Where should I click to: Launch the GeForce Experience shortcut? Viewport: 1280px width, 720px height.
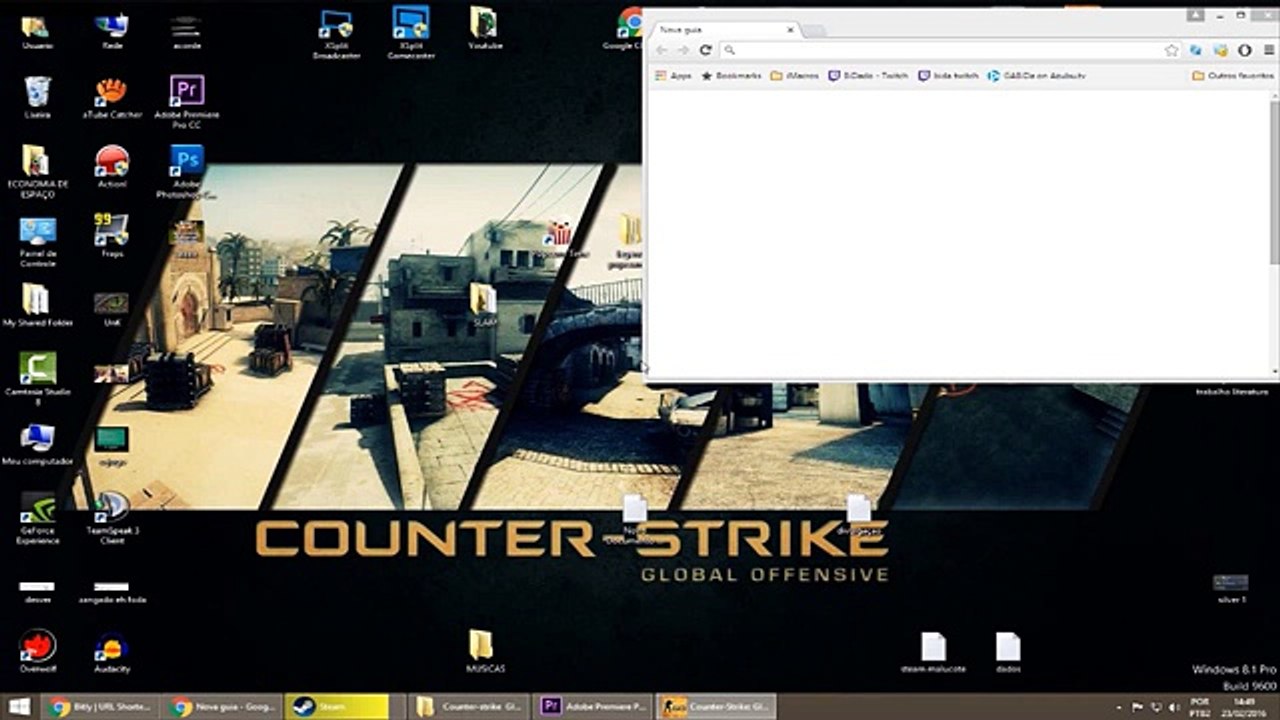coord(37,518)
